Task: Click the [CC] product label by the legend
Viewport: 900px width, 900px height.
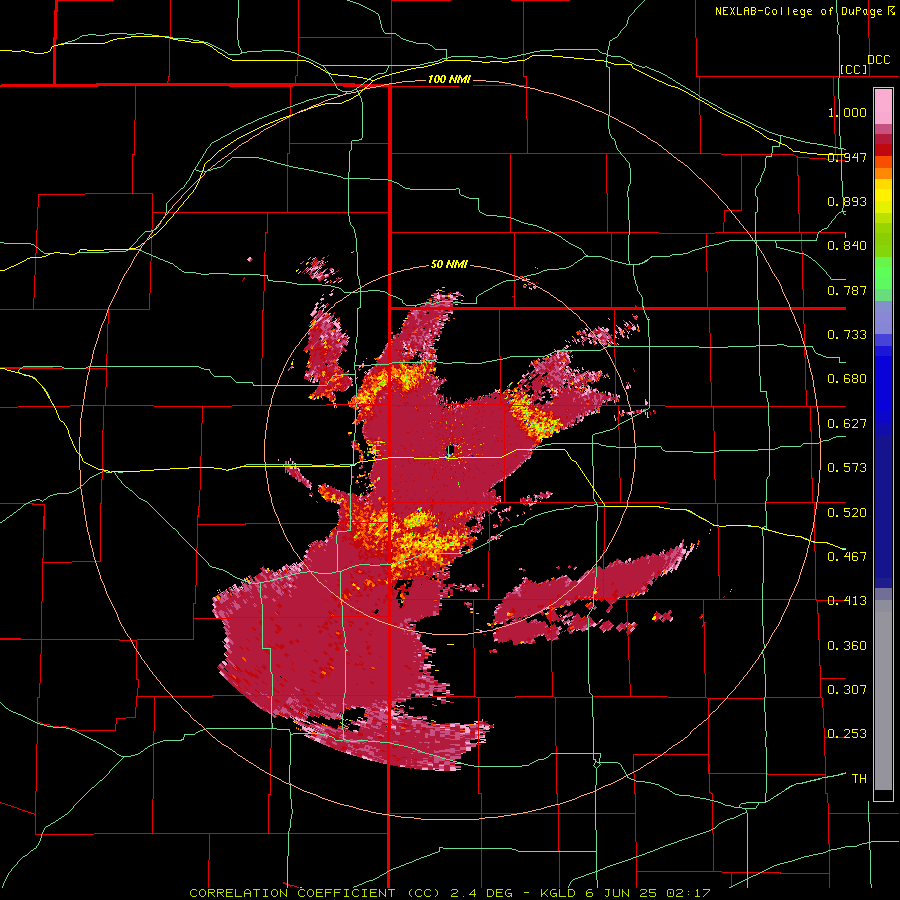Action: (854, 69)
